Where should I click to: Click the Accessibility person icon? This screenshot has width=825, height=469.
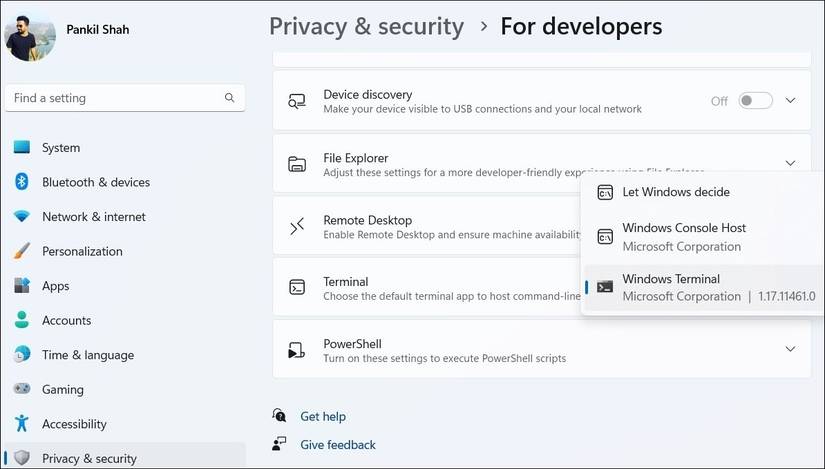click(x=22, y=424)
